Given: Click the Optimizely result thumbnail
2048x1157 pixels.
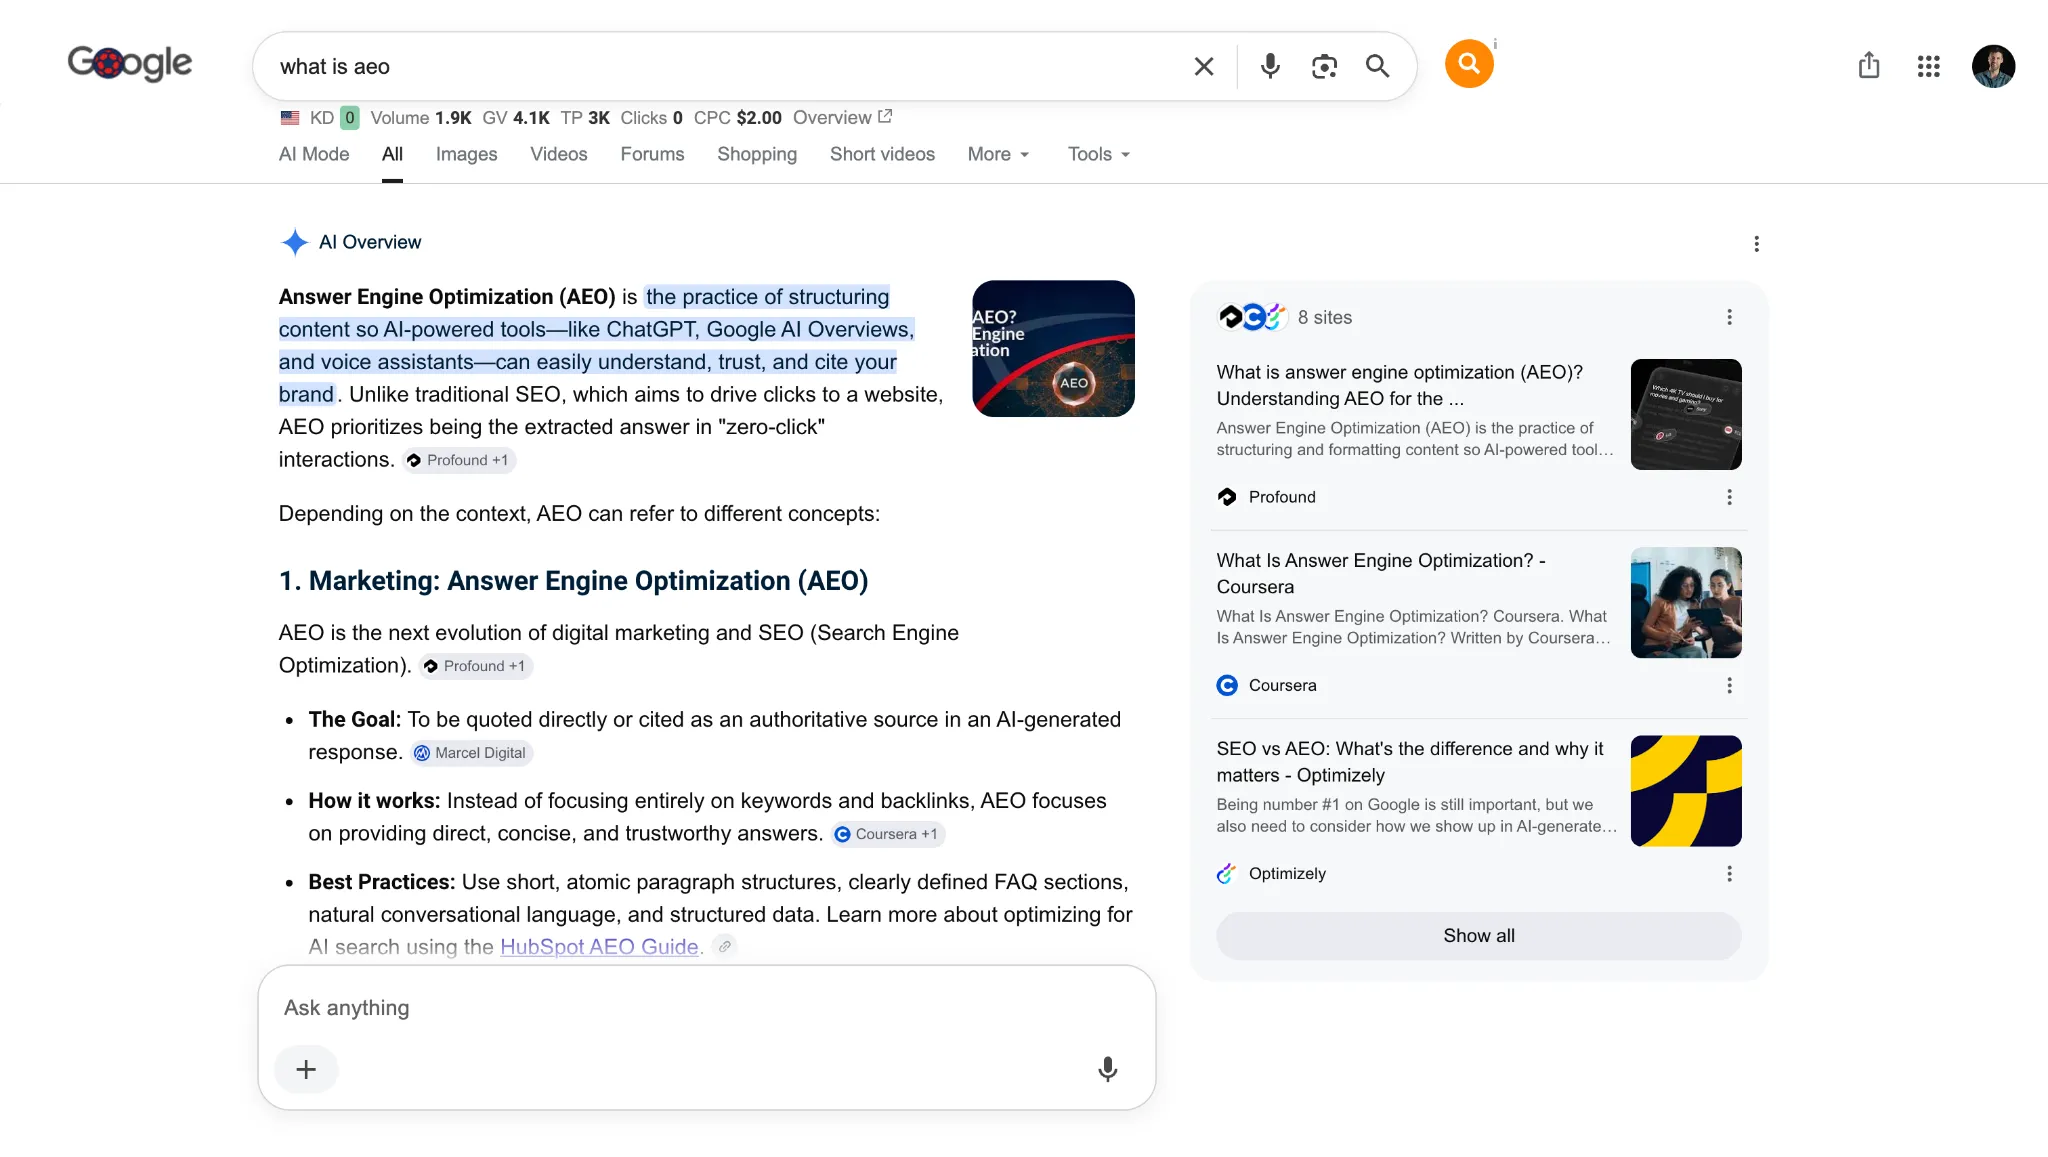Looking at the screenshot, I should [x=1686, y=790].
